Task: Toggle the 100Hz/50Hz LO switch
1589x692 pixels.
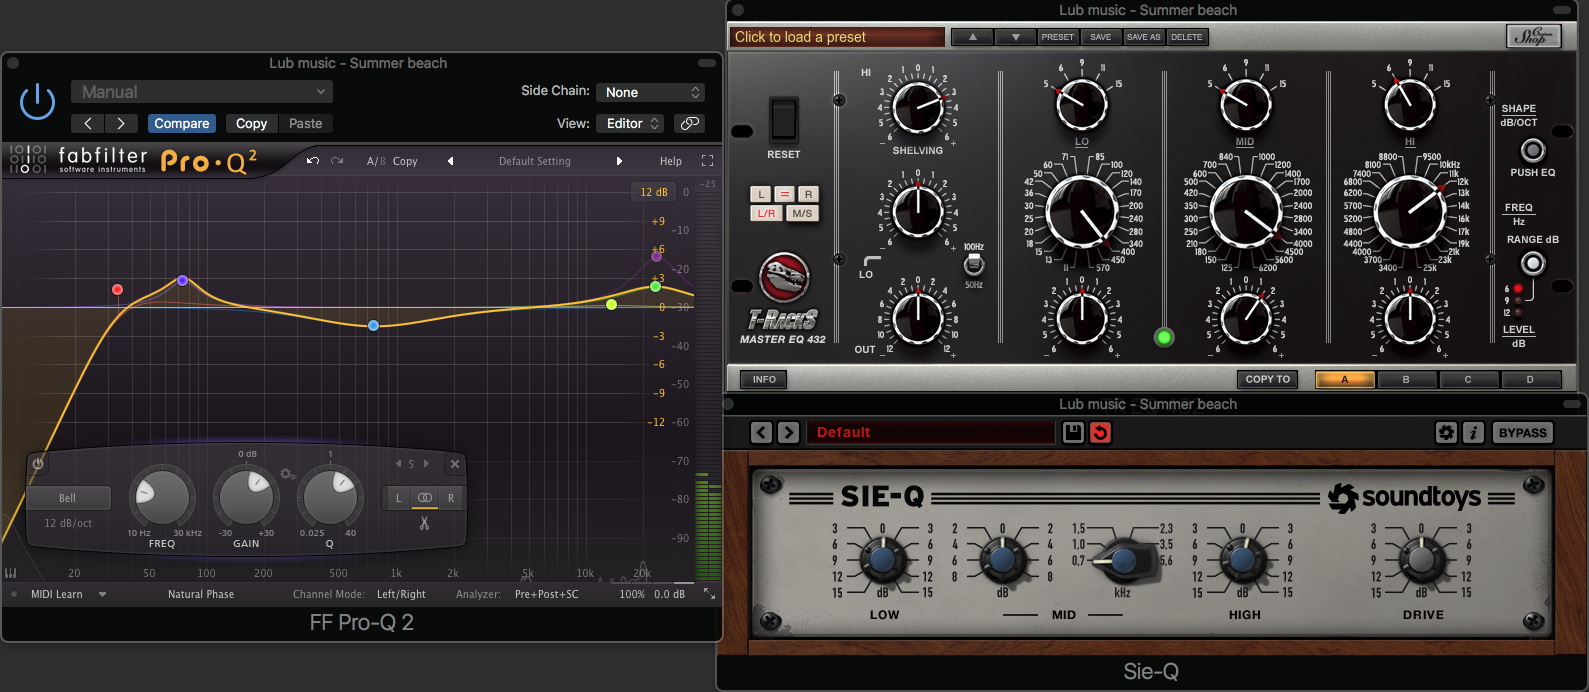Action: click(973, 265)
